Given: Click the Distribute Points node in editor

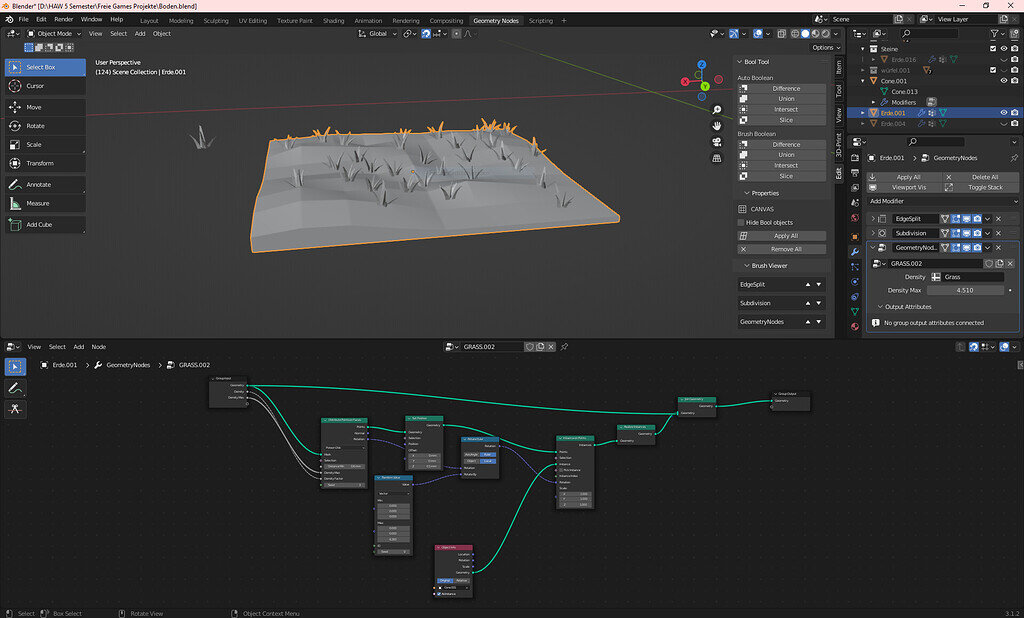Looking at the screenshot, I should 343,421.
